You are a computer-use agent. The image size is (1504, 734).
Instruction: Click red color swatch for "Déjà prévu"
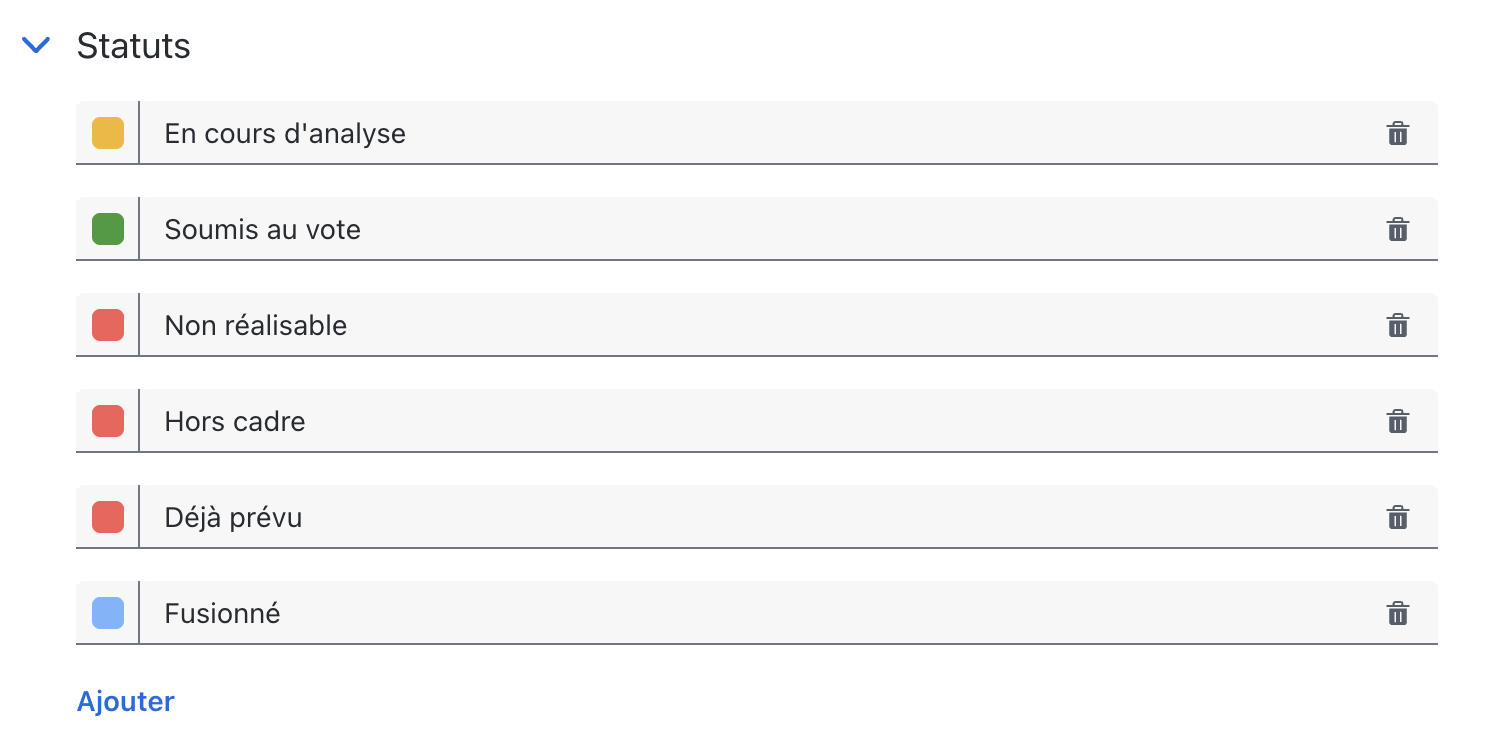point(108,517)
